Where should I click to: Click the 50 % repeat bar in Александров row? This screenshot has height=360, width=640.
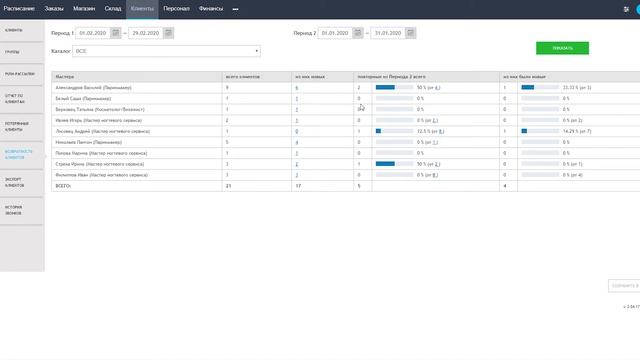(x=394, y=87)
